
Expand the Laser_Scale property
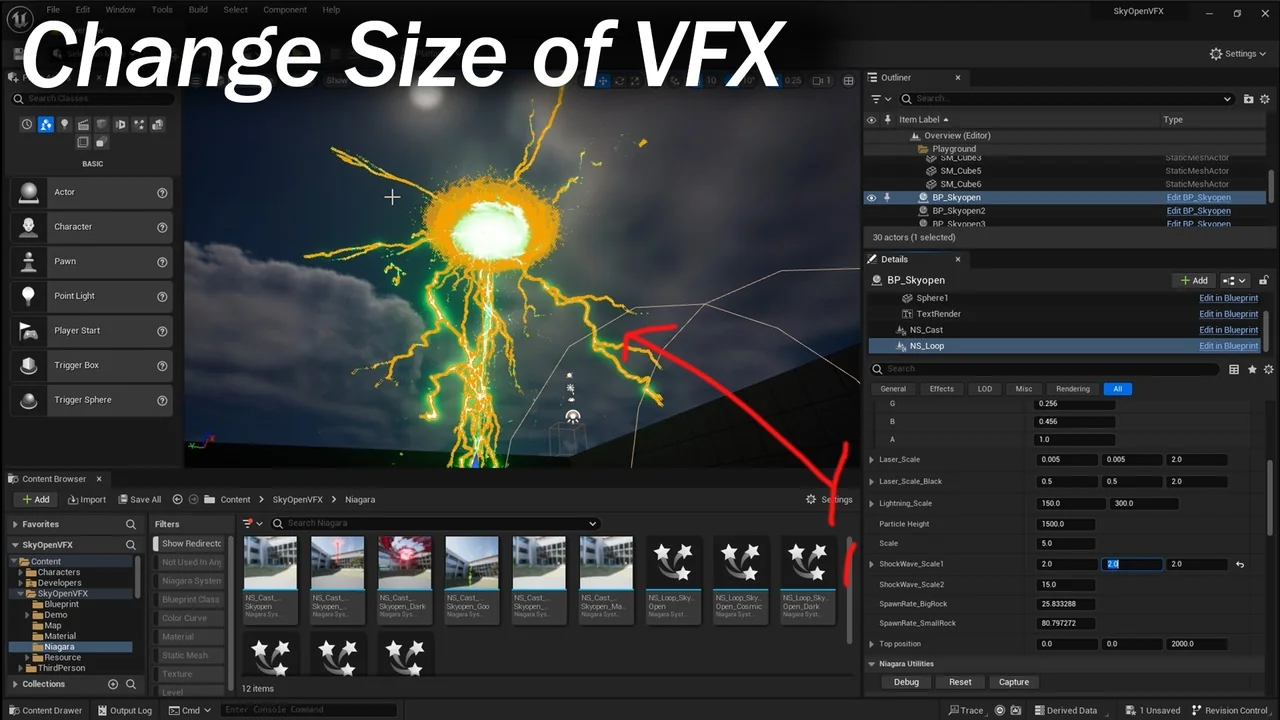[x=872, y=460]
